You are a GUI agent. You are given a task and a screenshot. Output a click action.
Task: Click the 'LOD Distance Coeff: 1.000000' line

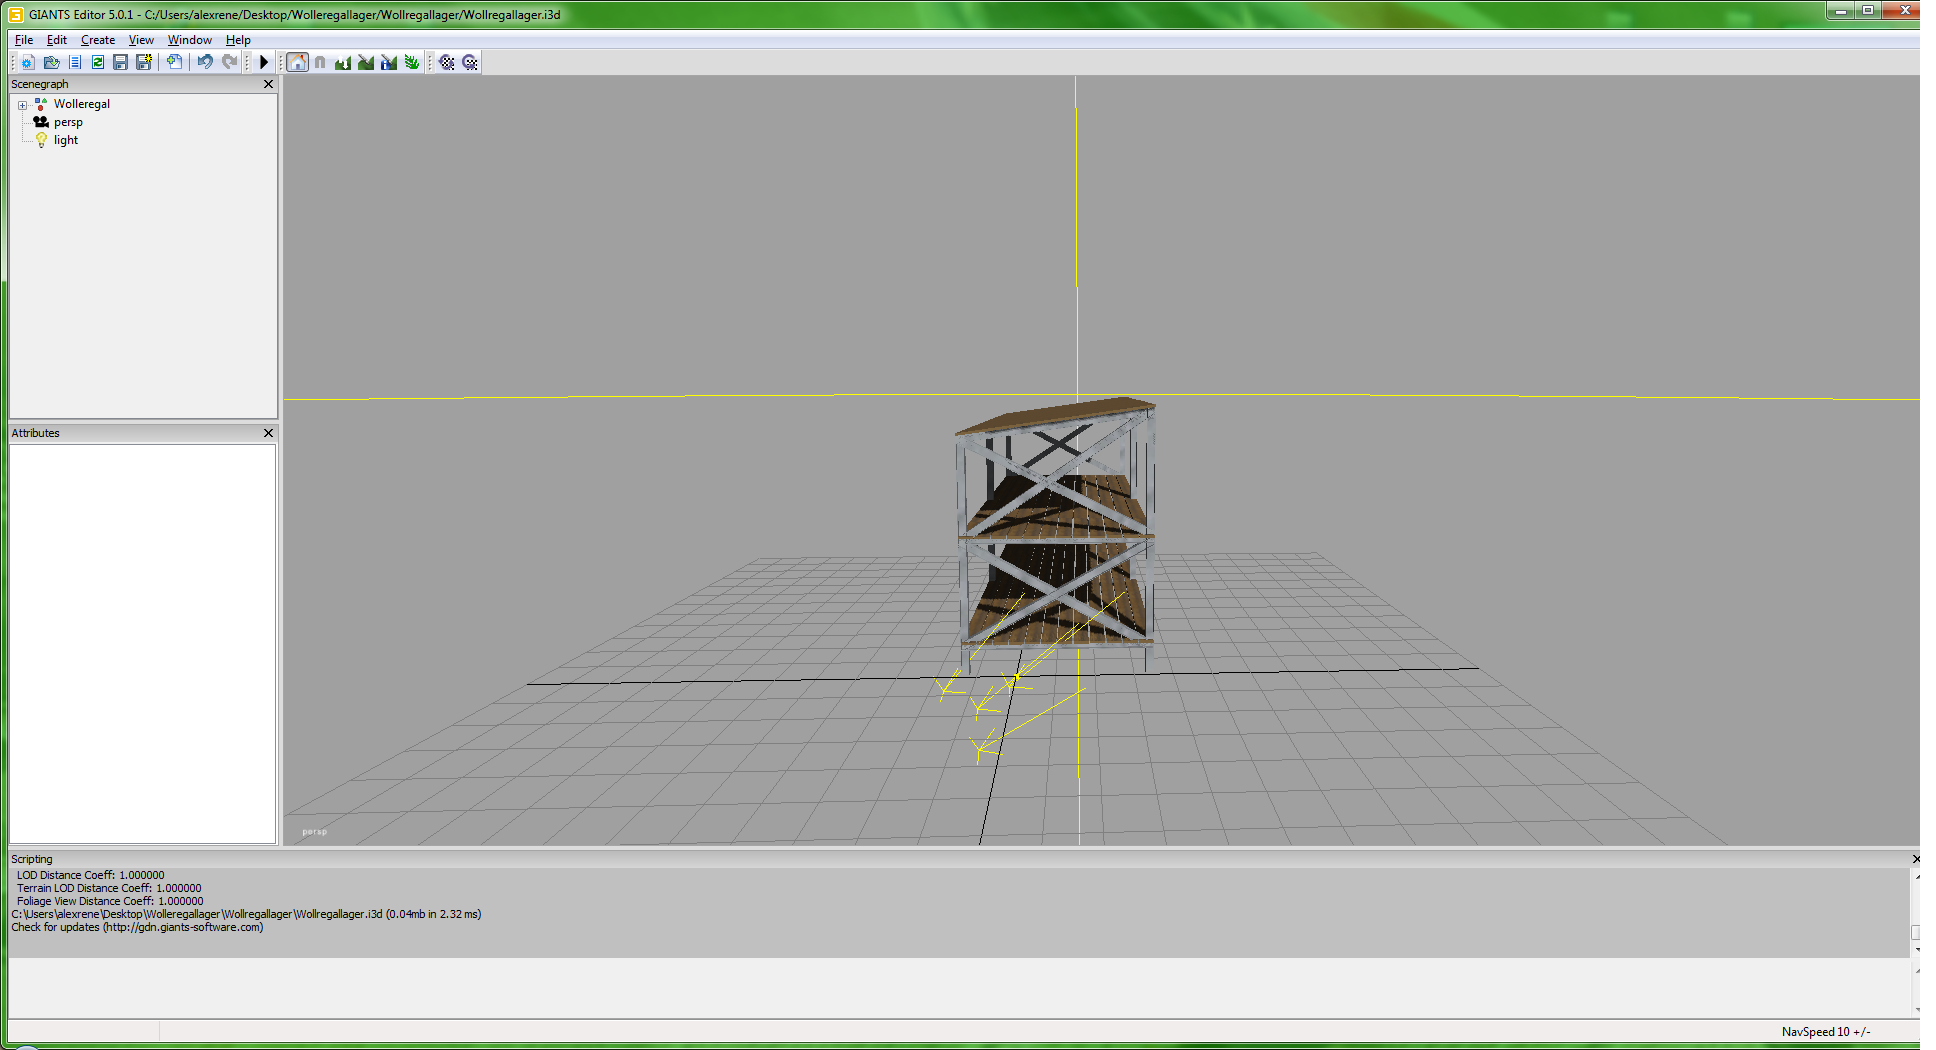pyautogui.click(x=90, y=875)
